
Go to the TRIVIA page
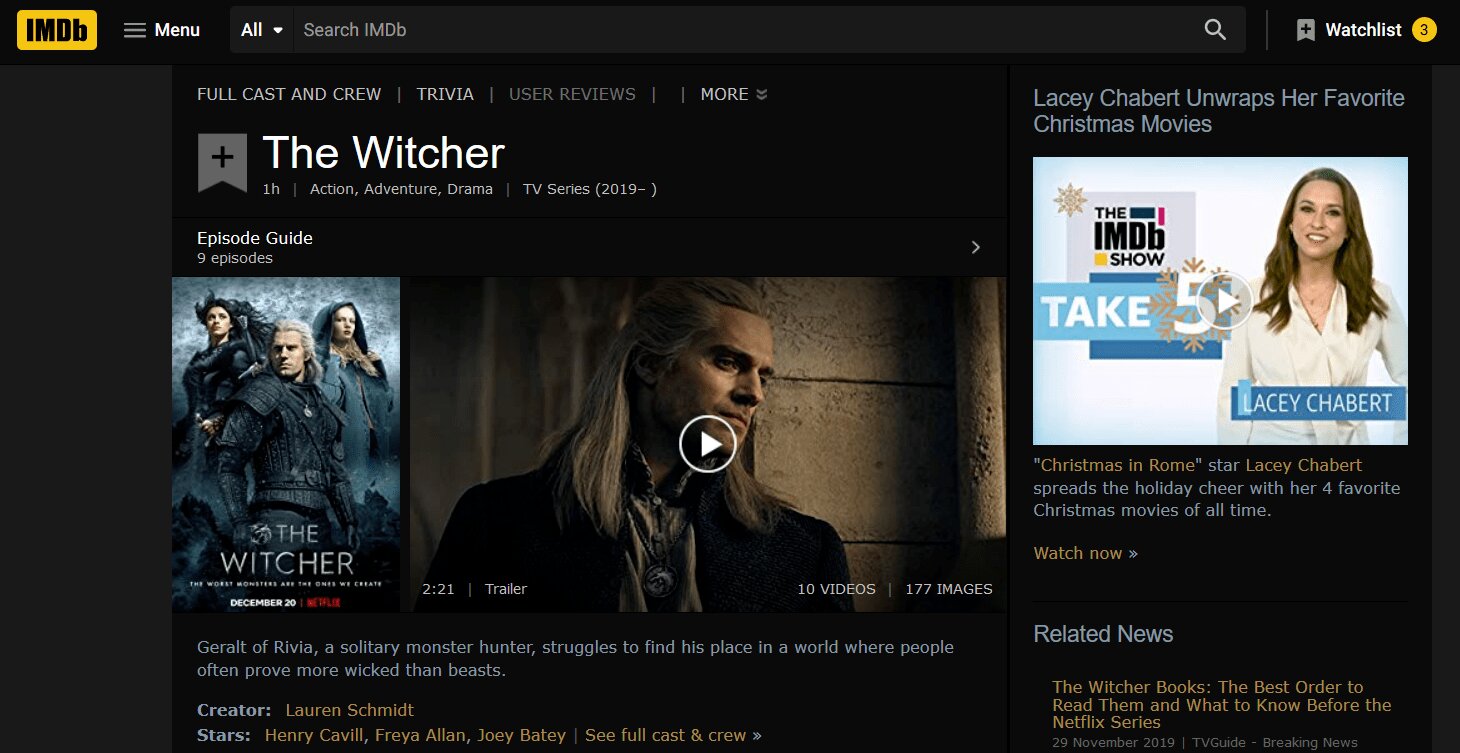pyautogui.click(x=445, y=93)
